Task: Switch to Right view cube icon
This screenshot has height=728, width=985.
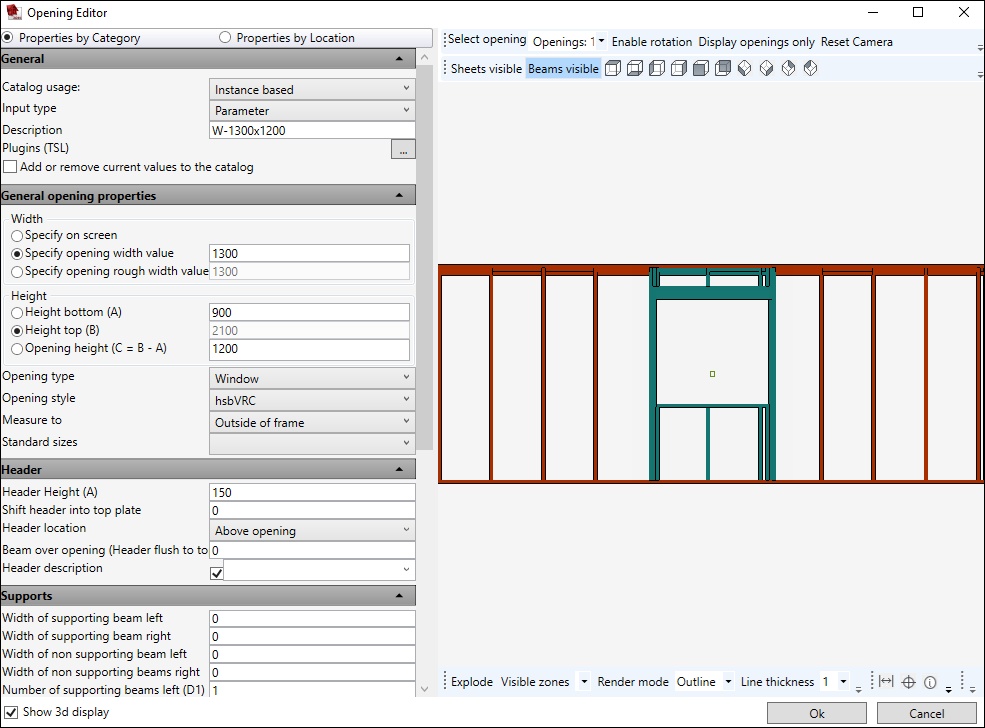Action: click(679, 68)
